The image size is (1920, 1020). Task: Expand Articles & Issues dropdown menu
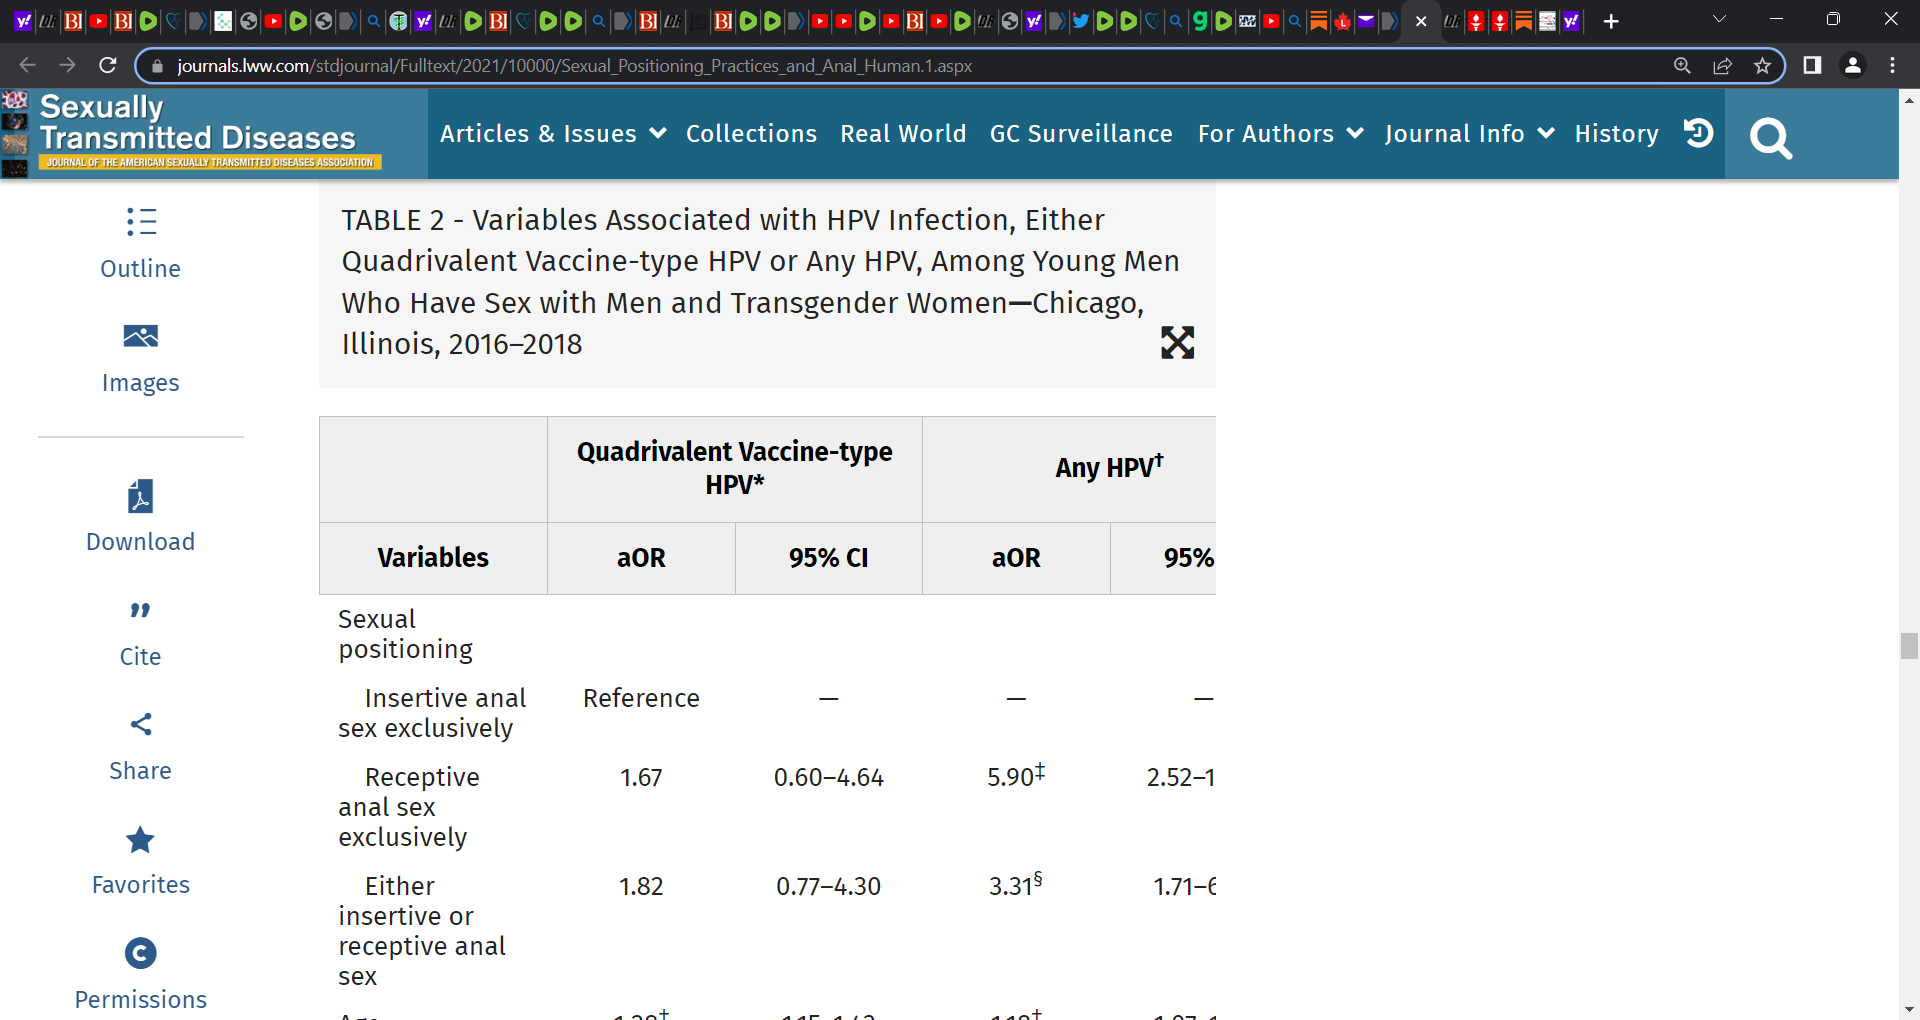click(552, 134)
